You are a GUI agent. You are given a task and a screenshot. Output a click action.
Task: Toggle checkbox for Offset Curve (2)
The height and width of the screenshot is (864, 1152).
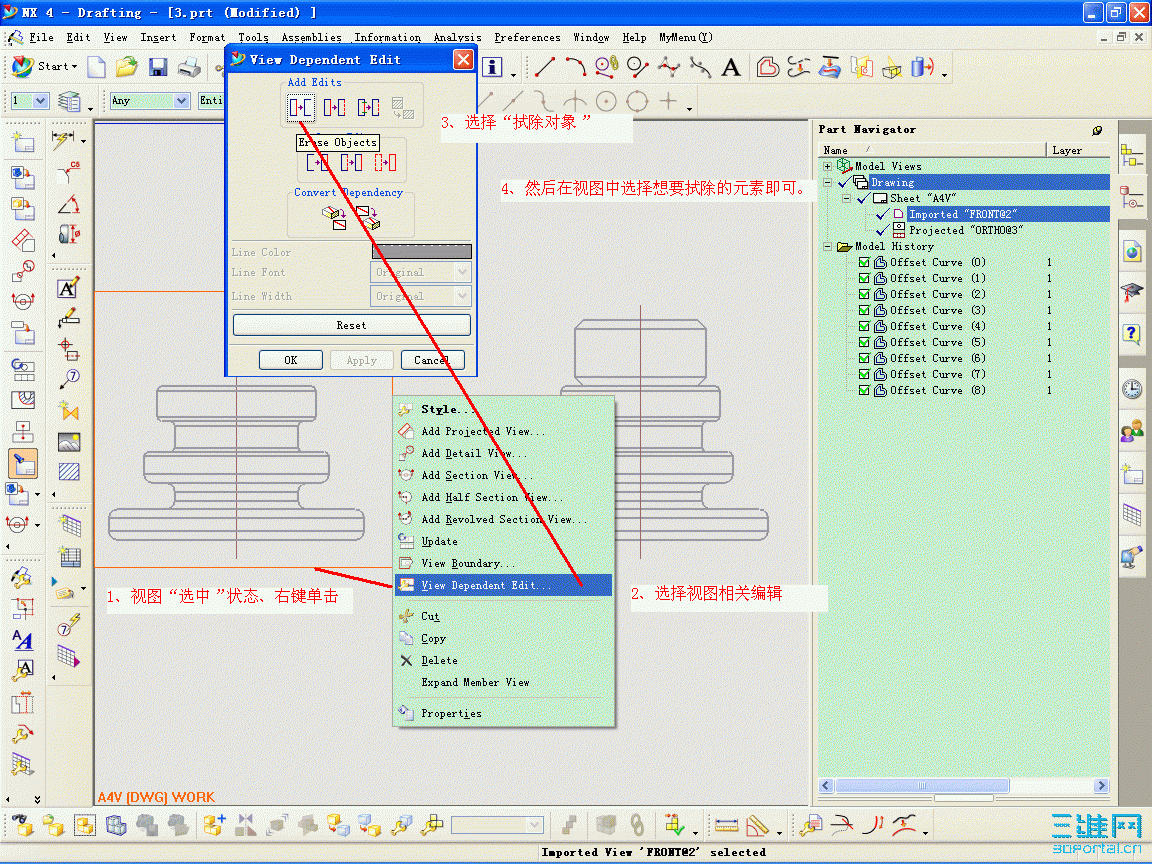click(864, 295)
